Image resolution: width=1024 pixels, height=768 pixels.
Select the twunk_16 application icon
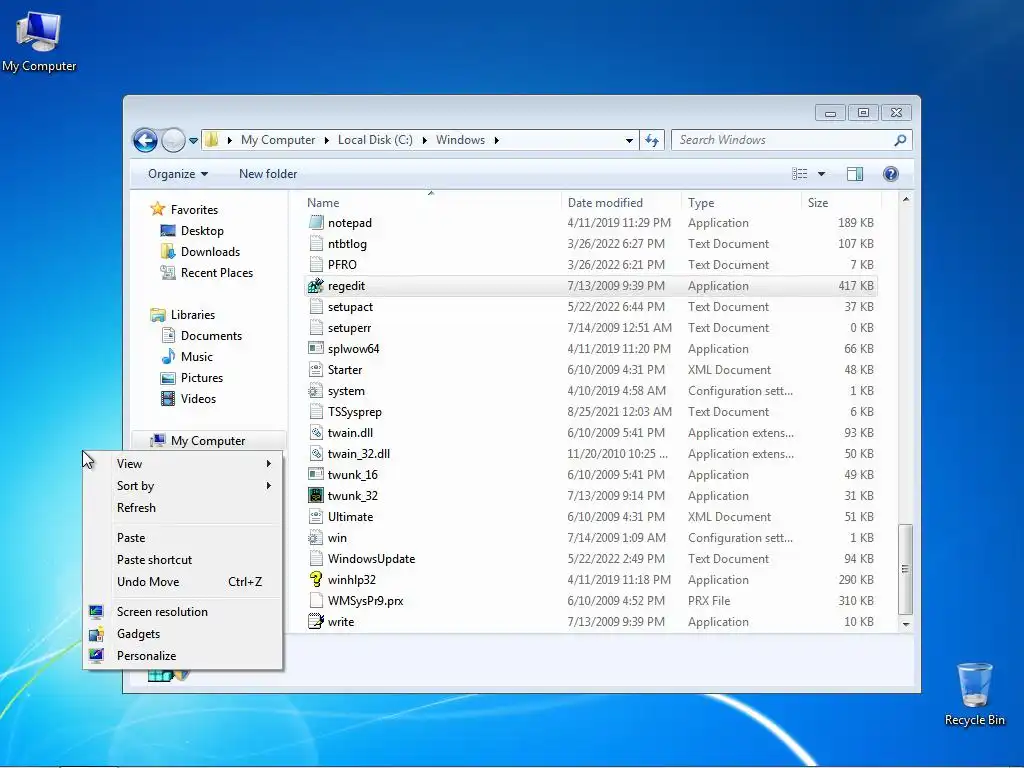[x=316, y=475]
